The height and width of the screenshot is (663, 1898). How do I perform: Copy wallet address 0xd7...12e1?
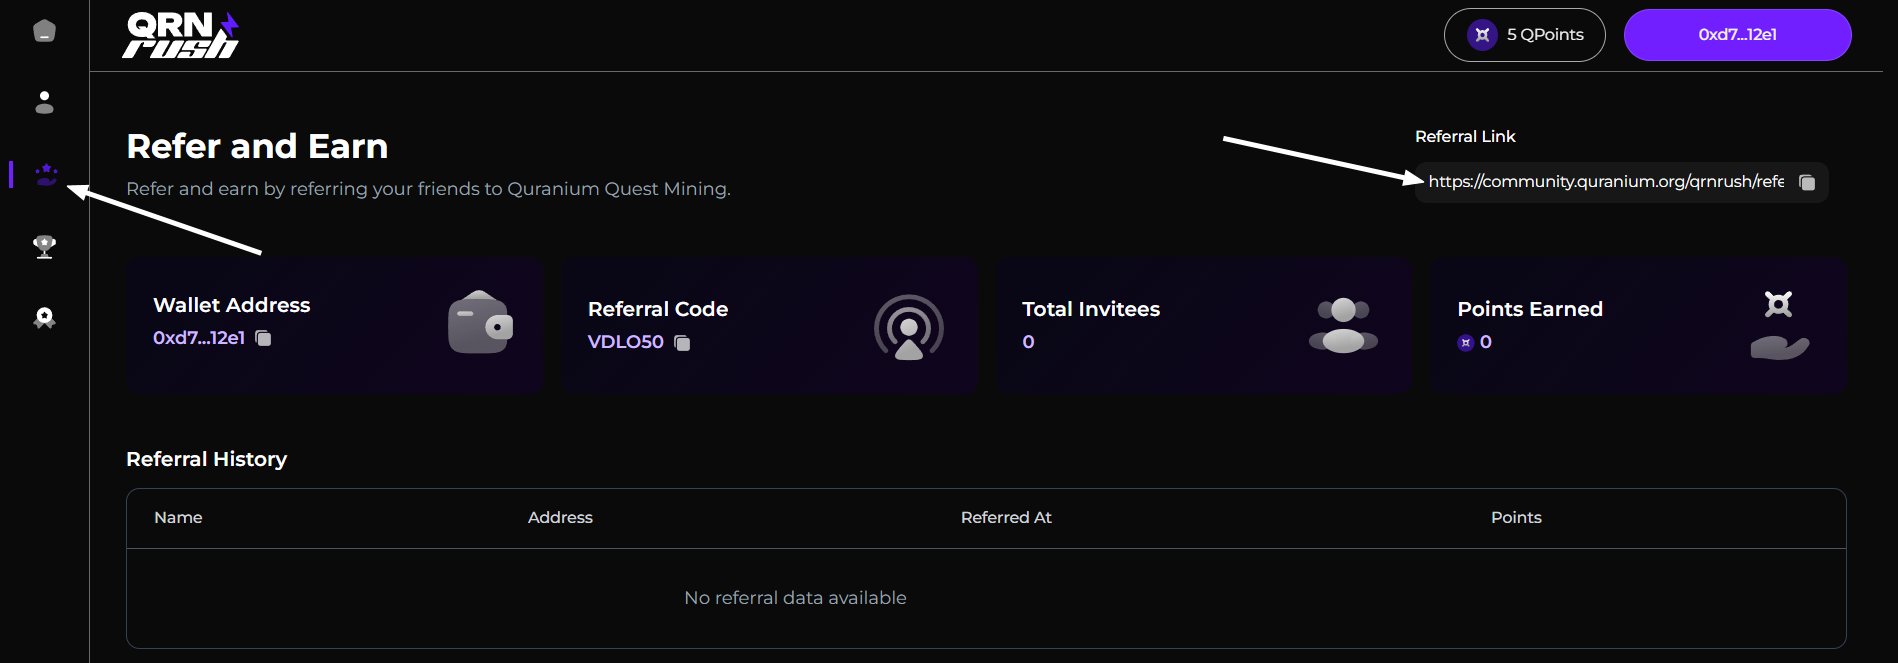pos(263,338)
